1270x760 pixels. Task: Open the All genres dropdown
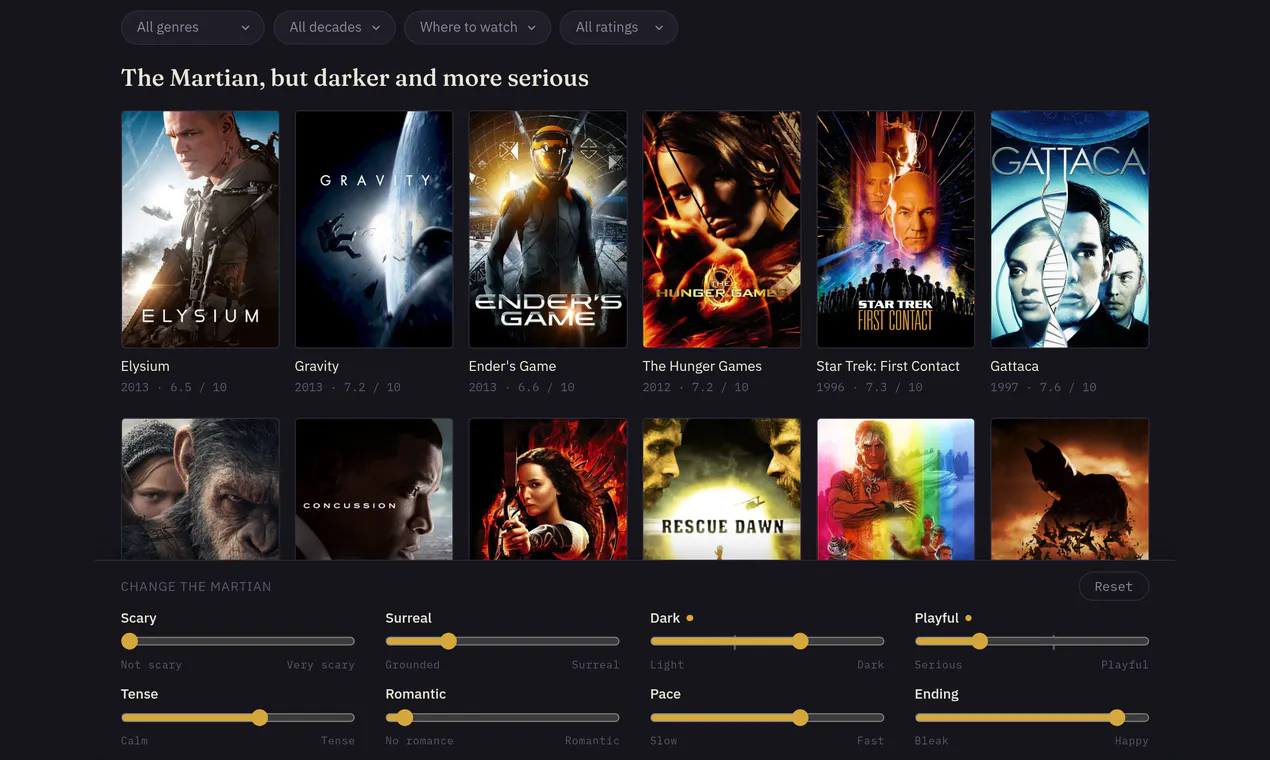click(x=192, y=27)
